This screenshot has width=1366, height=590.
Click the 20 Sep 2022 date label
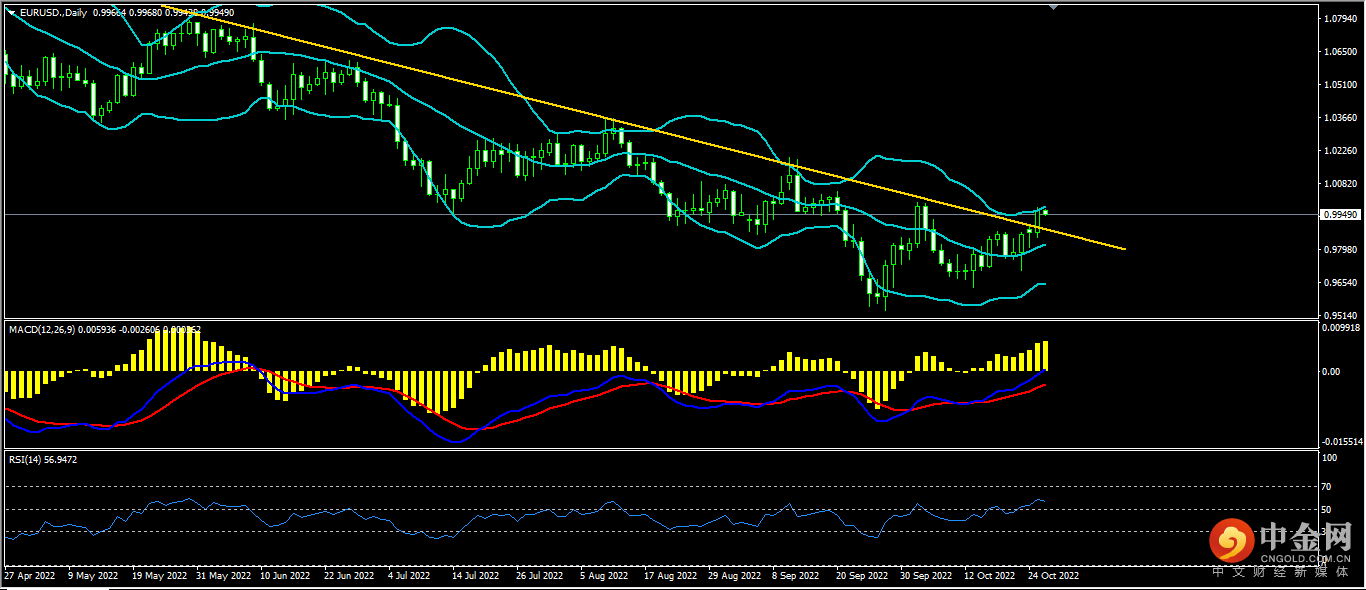pyautogui.click(x=862, y=577)
